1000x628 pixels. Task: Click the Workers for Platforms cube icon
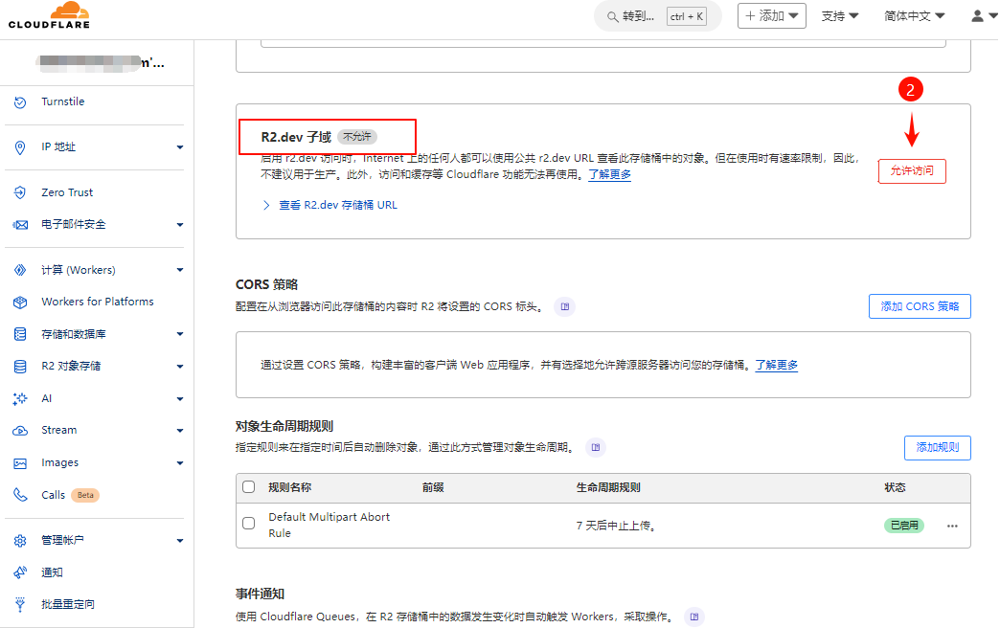(x=20, y=302)
